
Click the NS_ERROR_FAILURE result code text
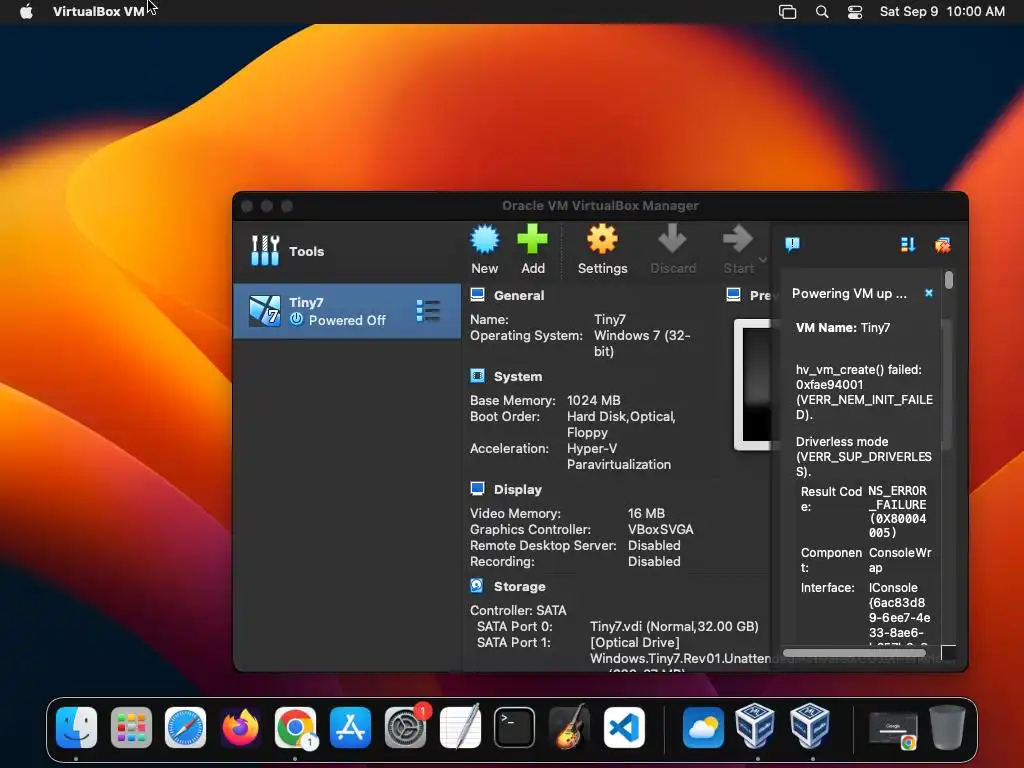tap(897, 511)
